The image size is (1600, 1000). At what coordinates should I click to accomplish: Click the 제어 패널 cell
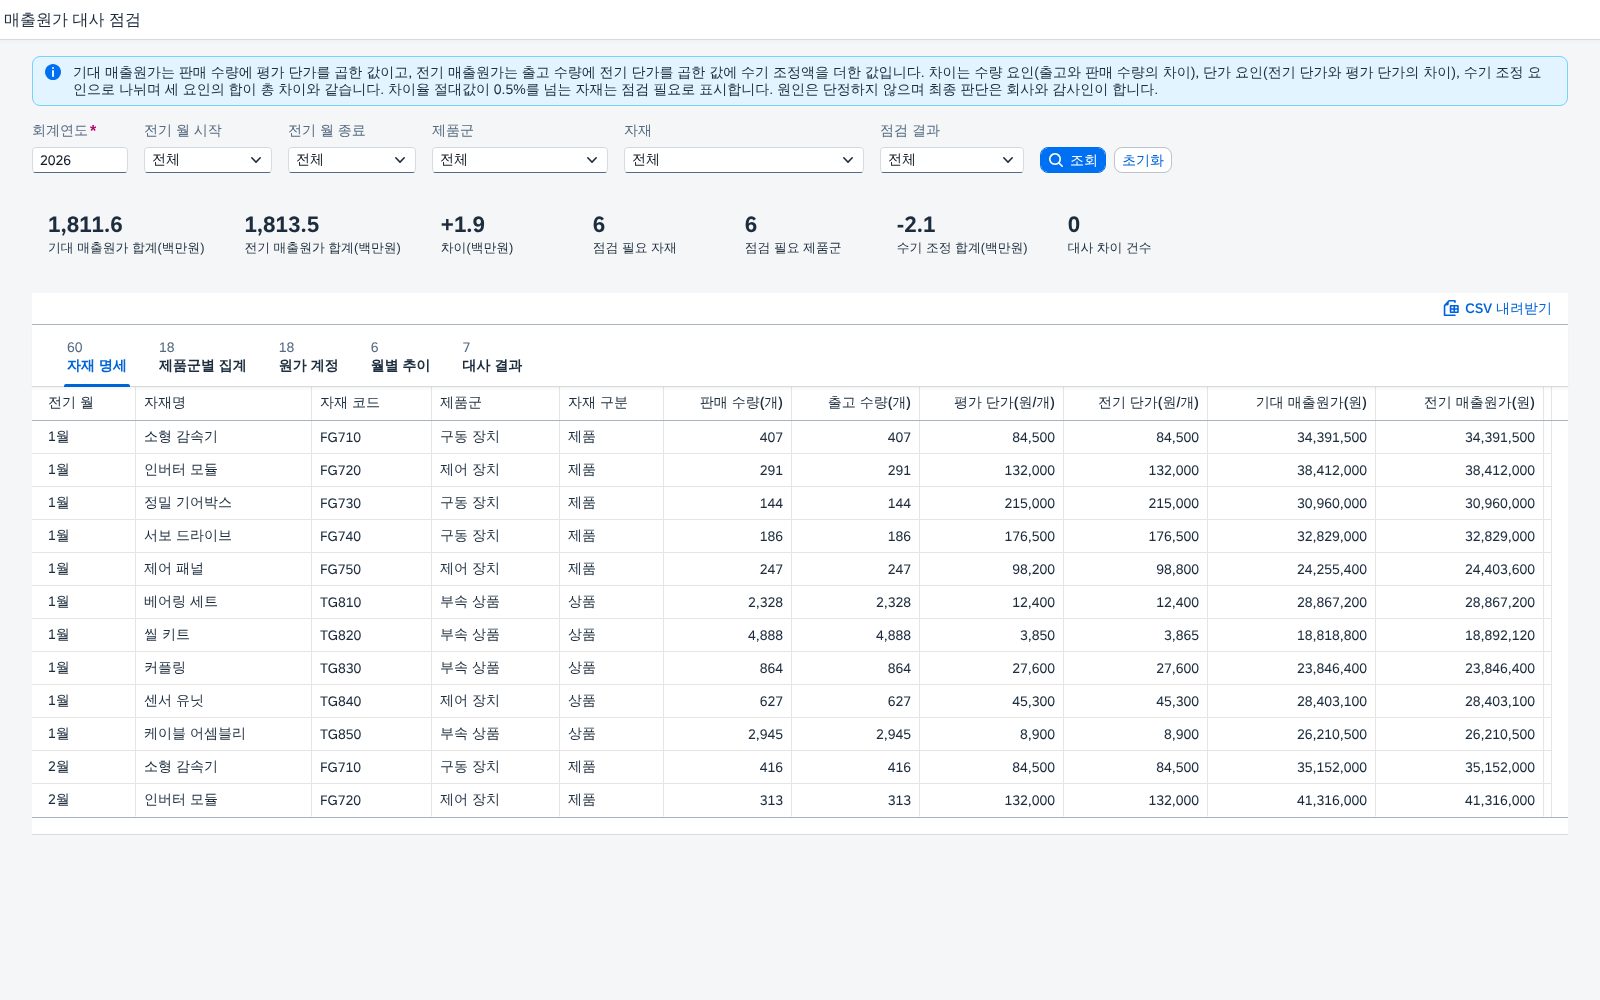coord(224,569)
